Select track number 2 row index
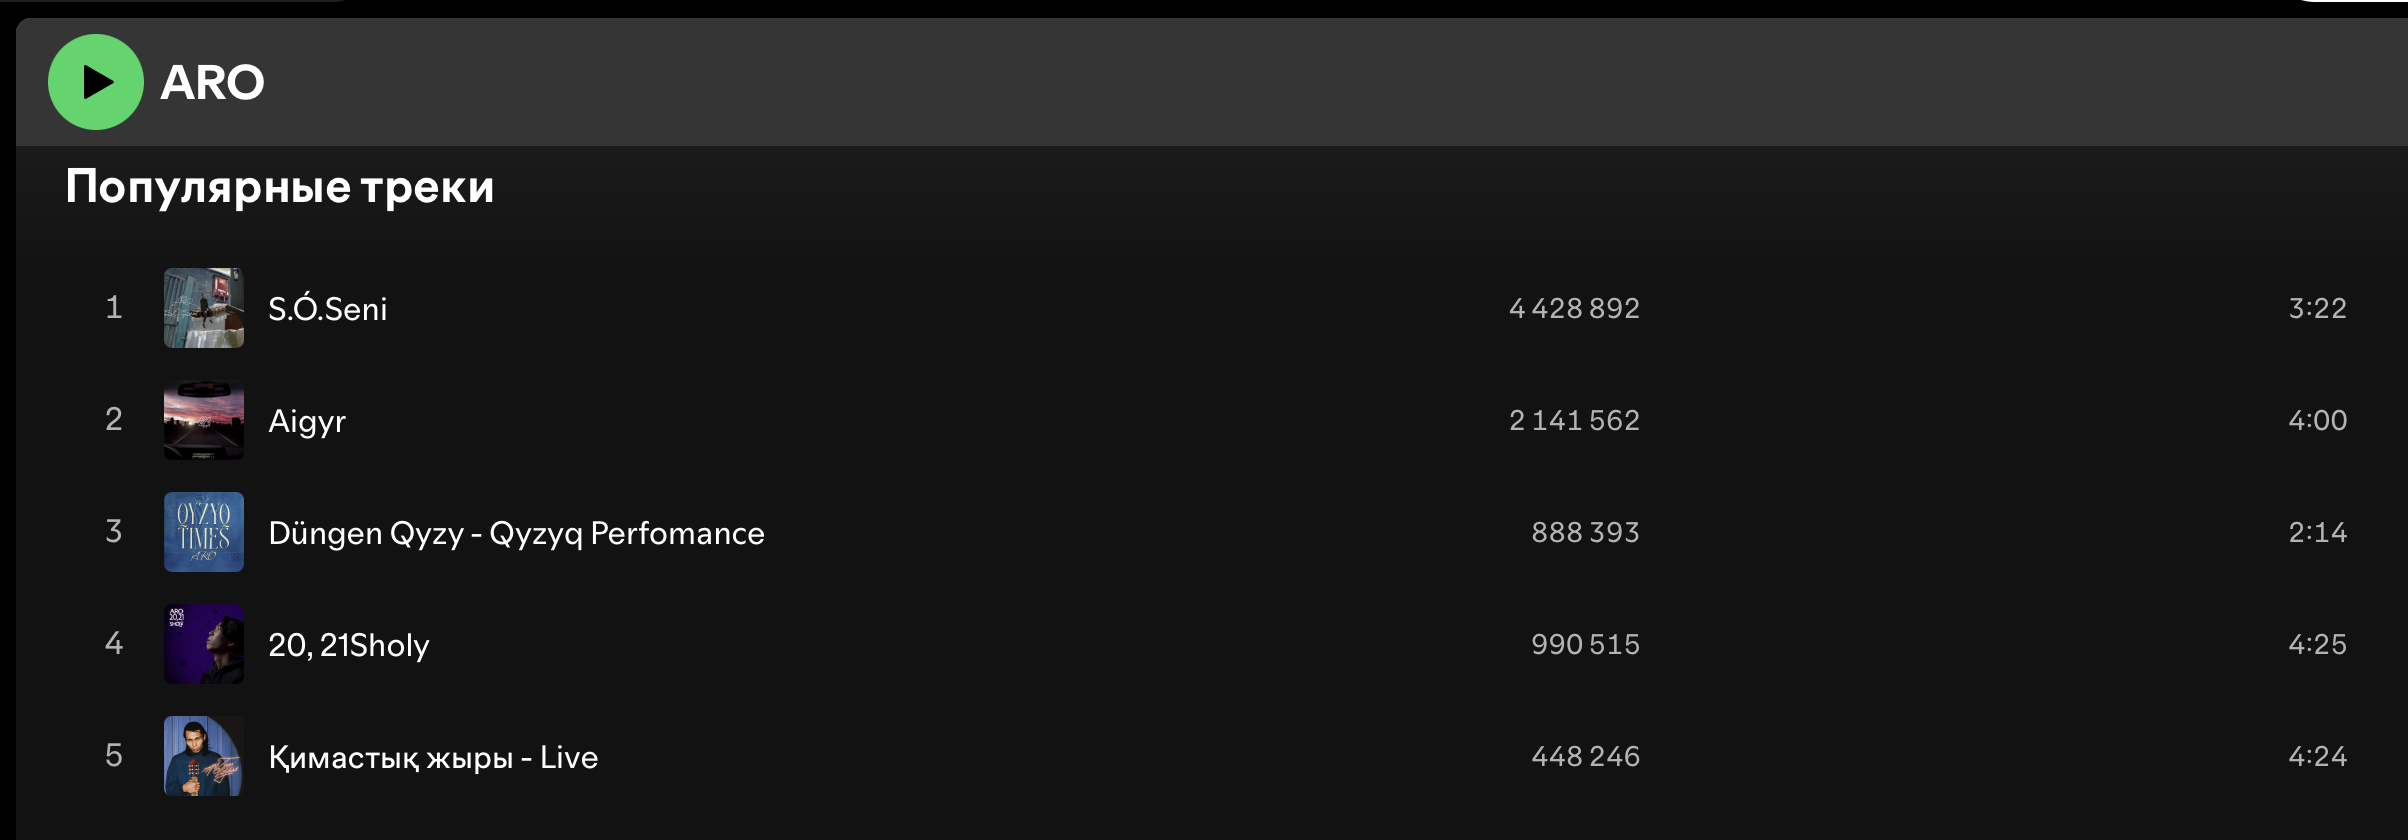Image resolution: width=2408 pixels, height=840 pixels. [x=114, y=419]
